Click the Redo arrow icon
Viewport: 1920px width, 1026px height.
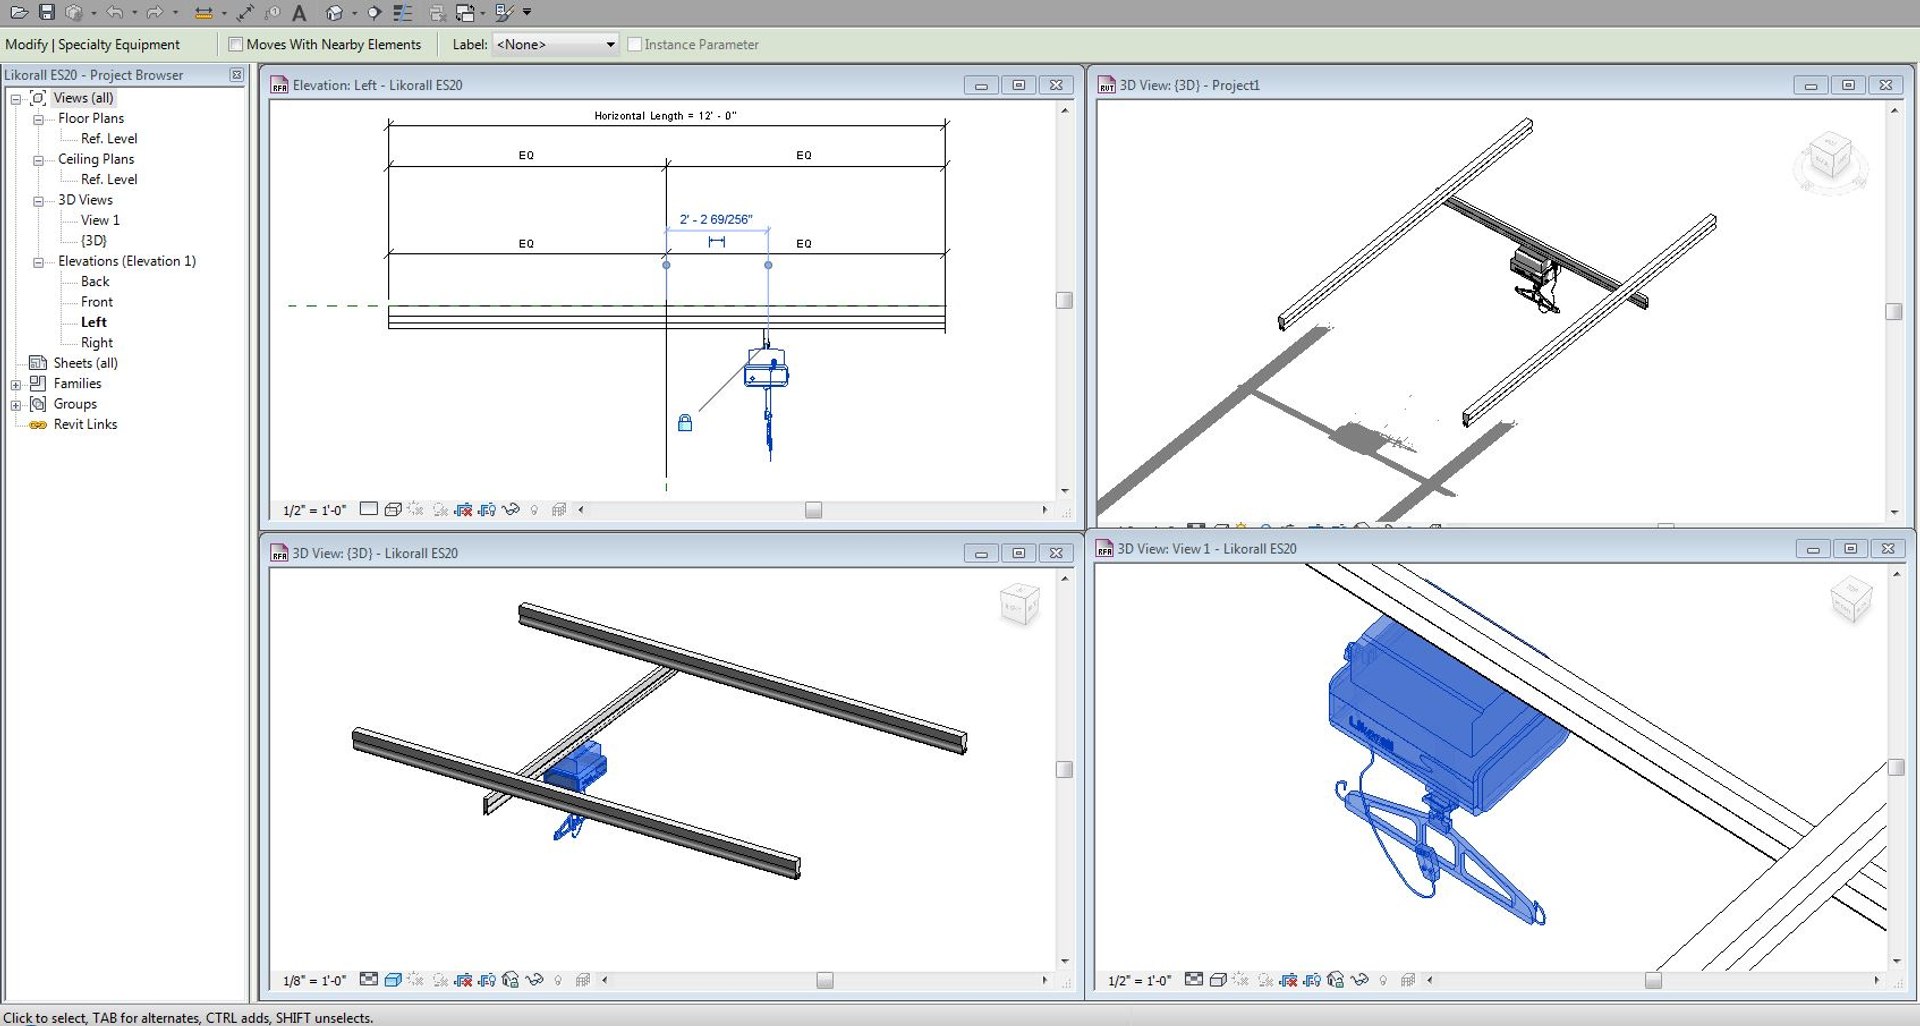pos(155,12)
